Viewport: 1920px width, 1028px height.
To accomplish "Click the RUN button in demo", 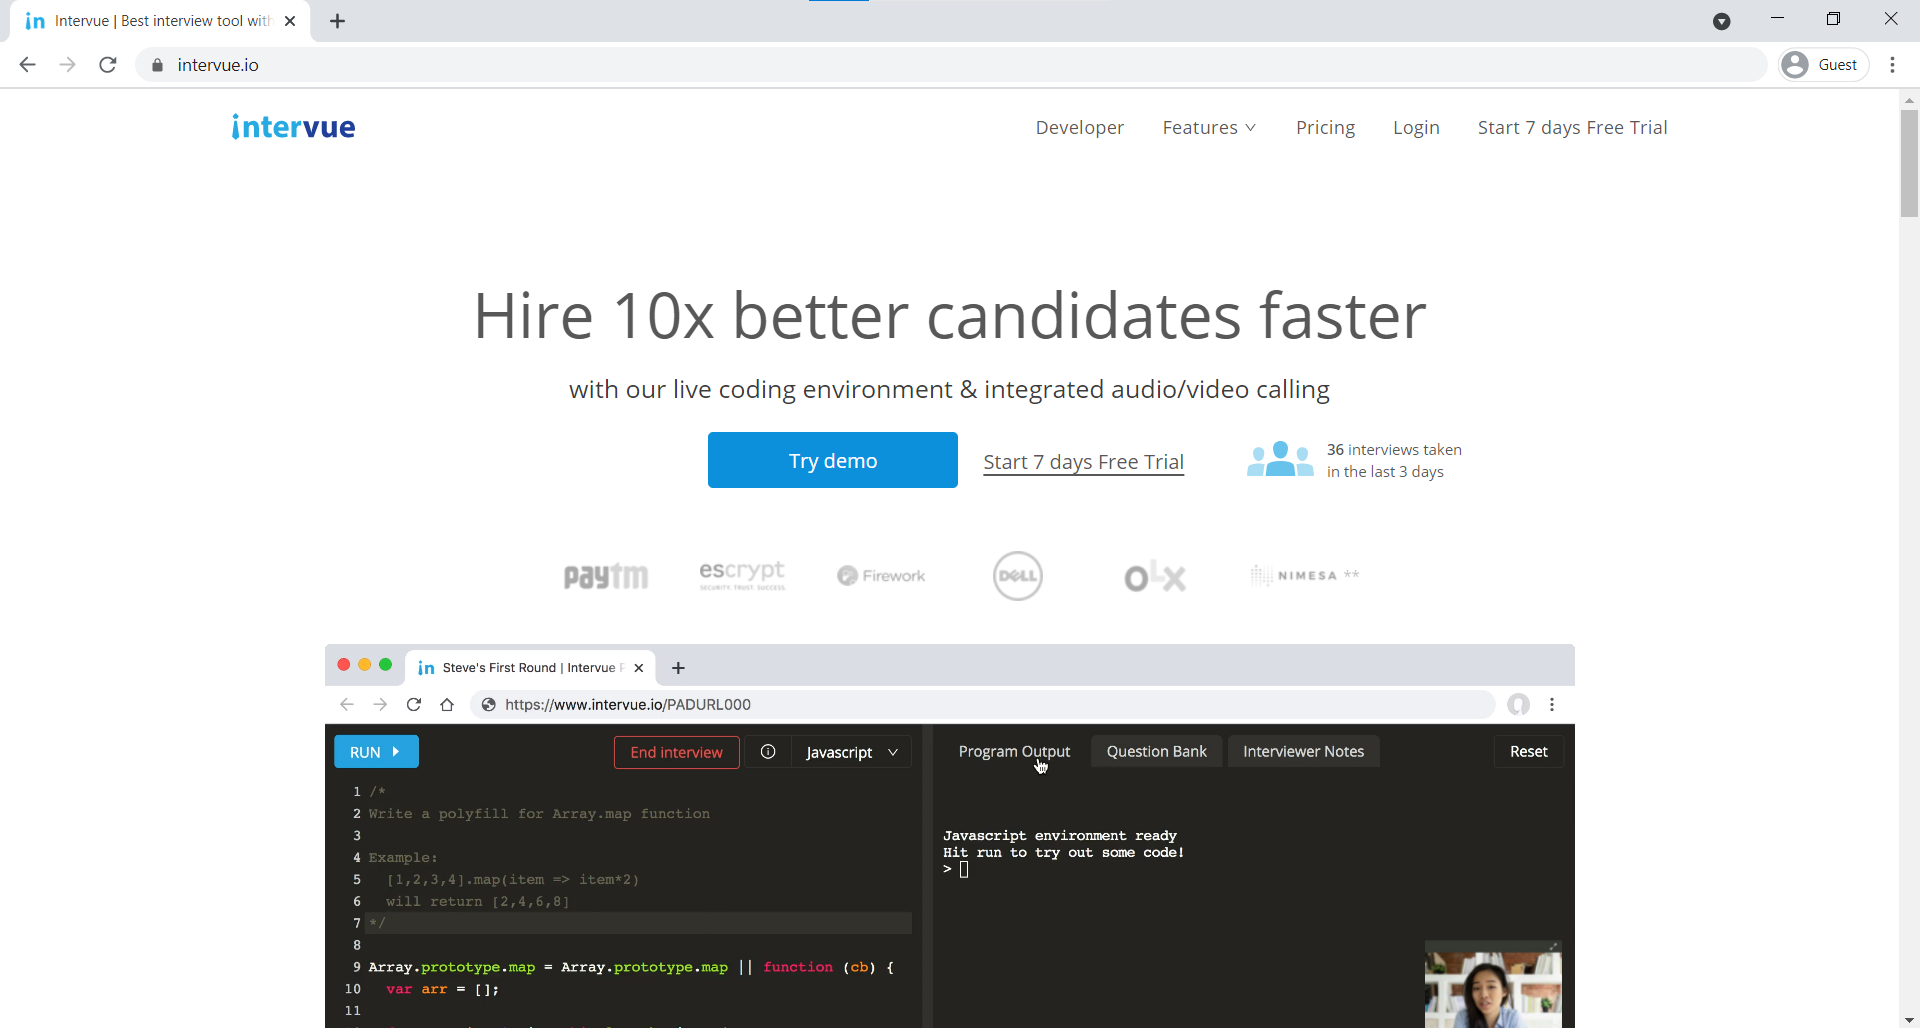I will pyautogui.click(x=376, y=752).
